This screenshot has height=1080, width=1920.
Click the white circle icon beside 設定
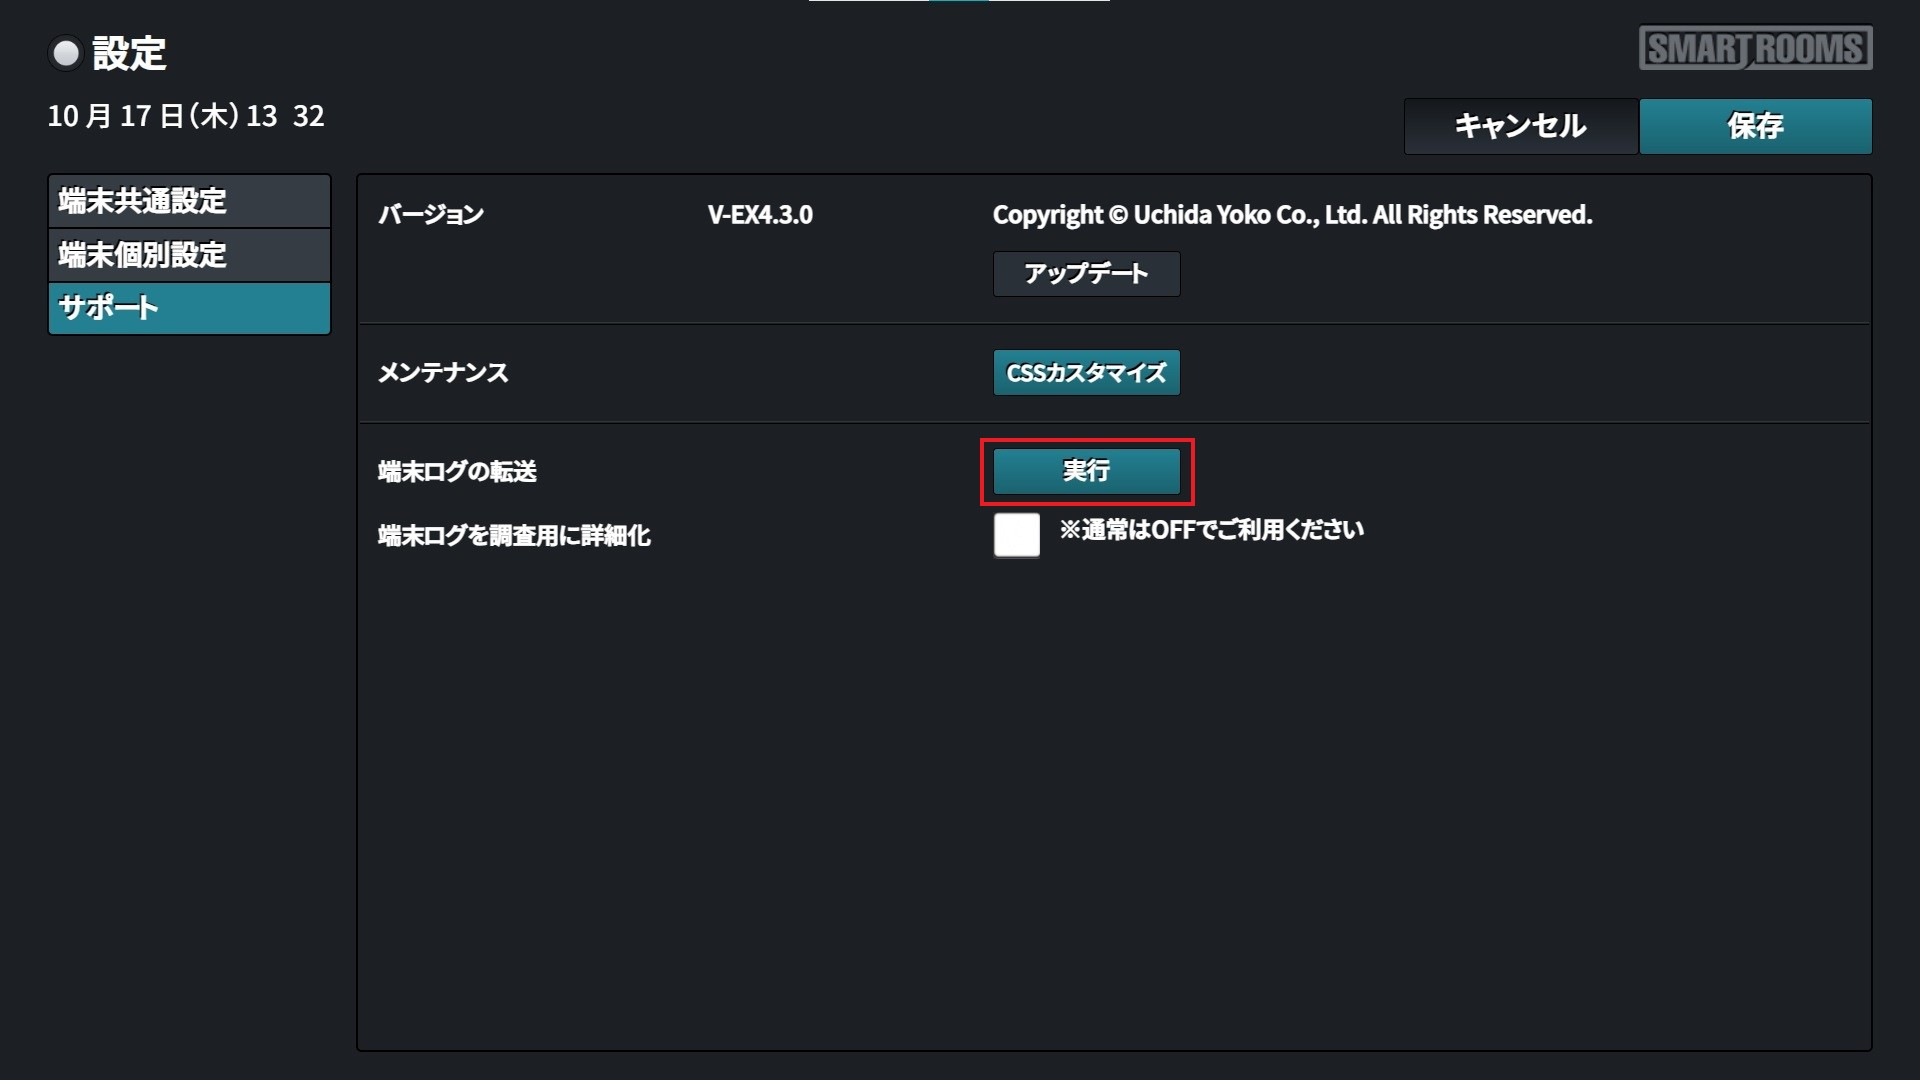pos(66,54)
